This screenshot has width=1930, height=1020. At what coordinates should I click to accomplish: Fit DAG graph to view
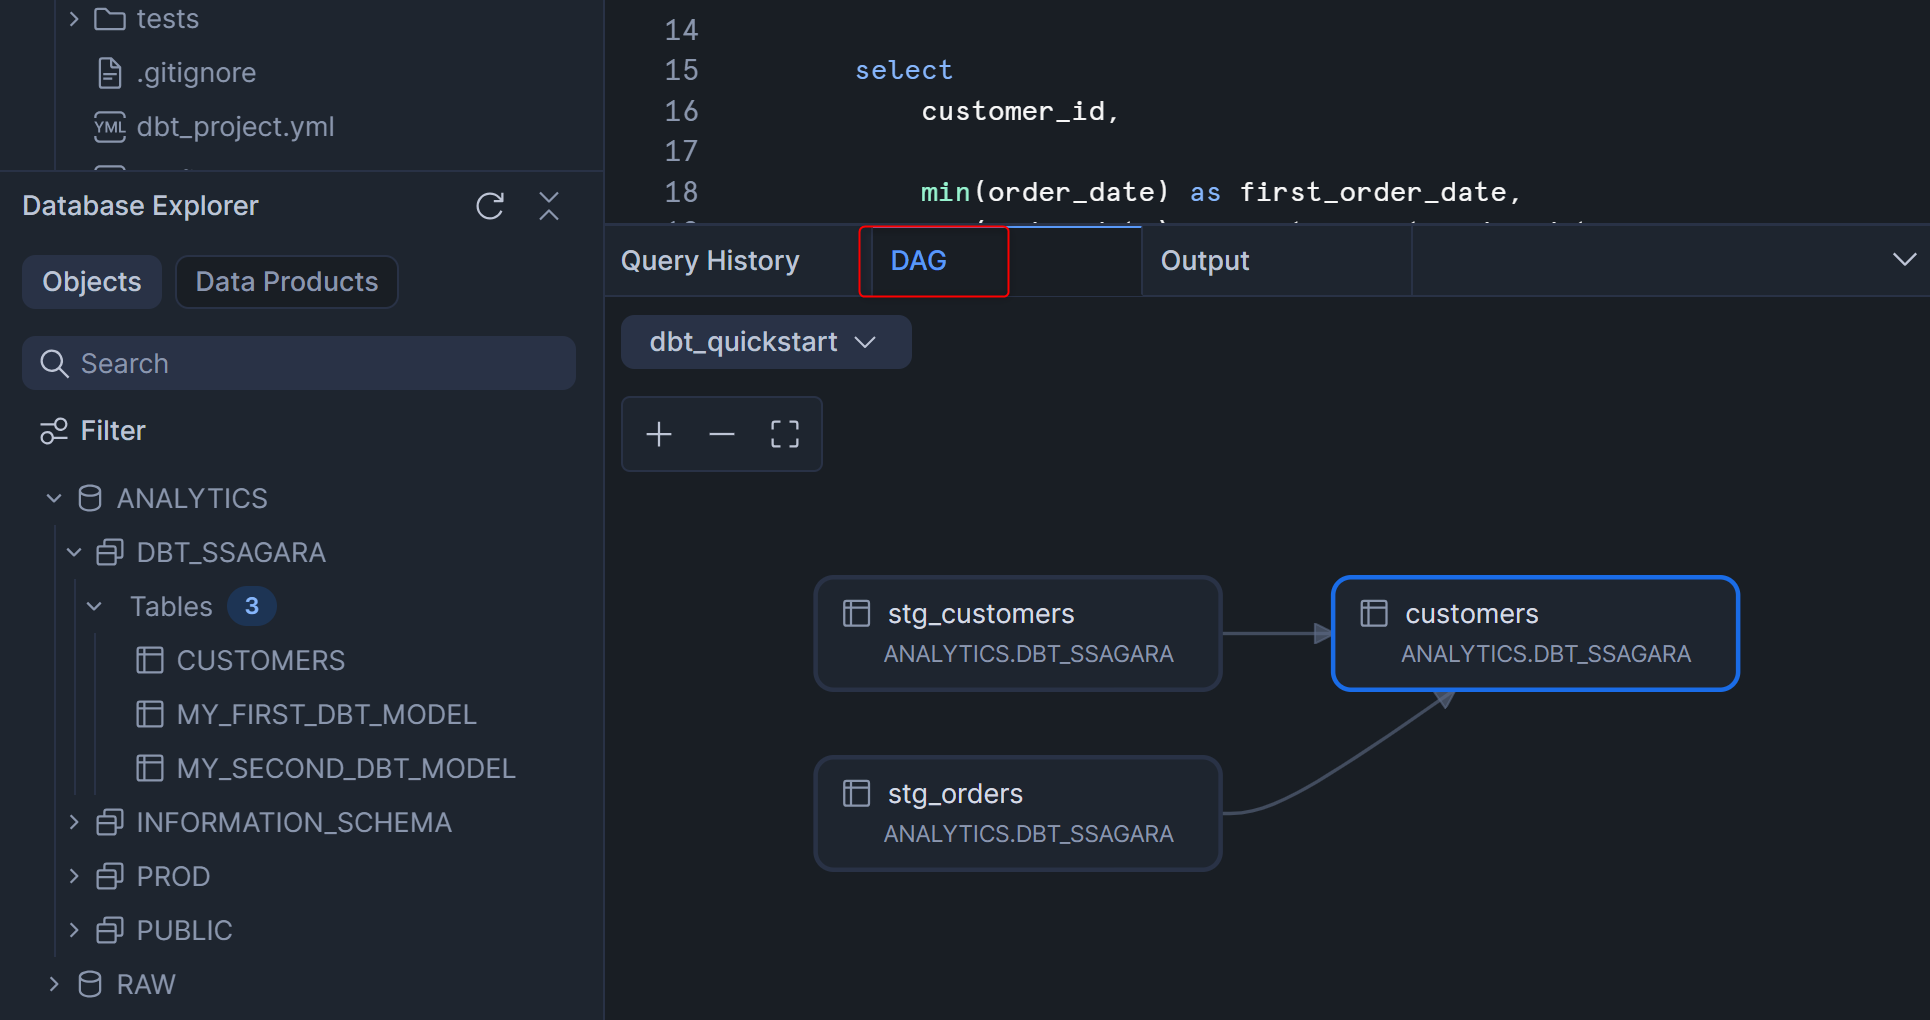[785, 434]
